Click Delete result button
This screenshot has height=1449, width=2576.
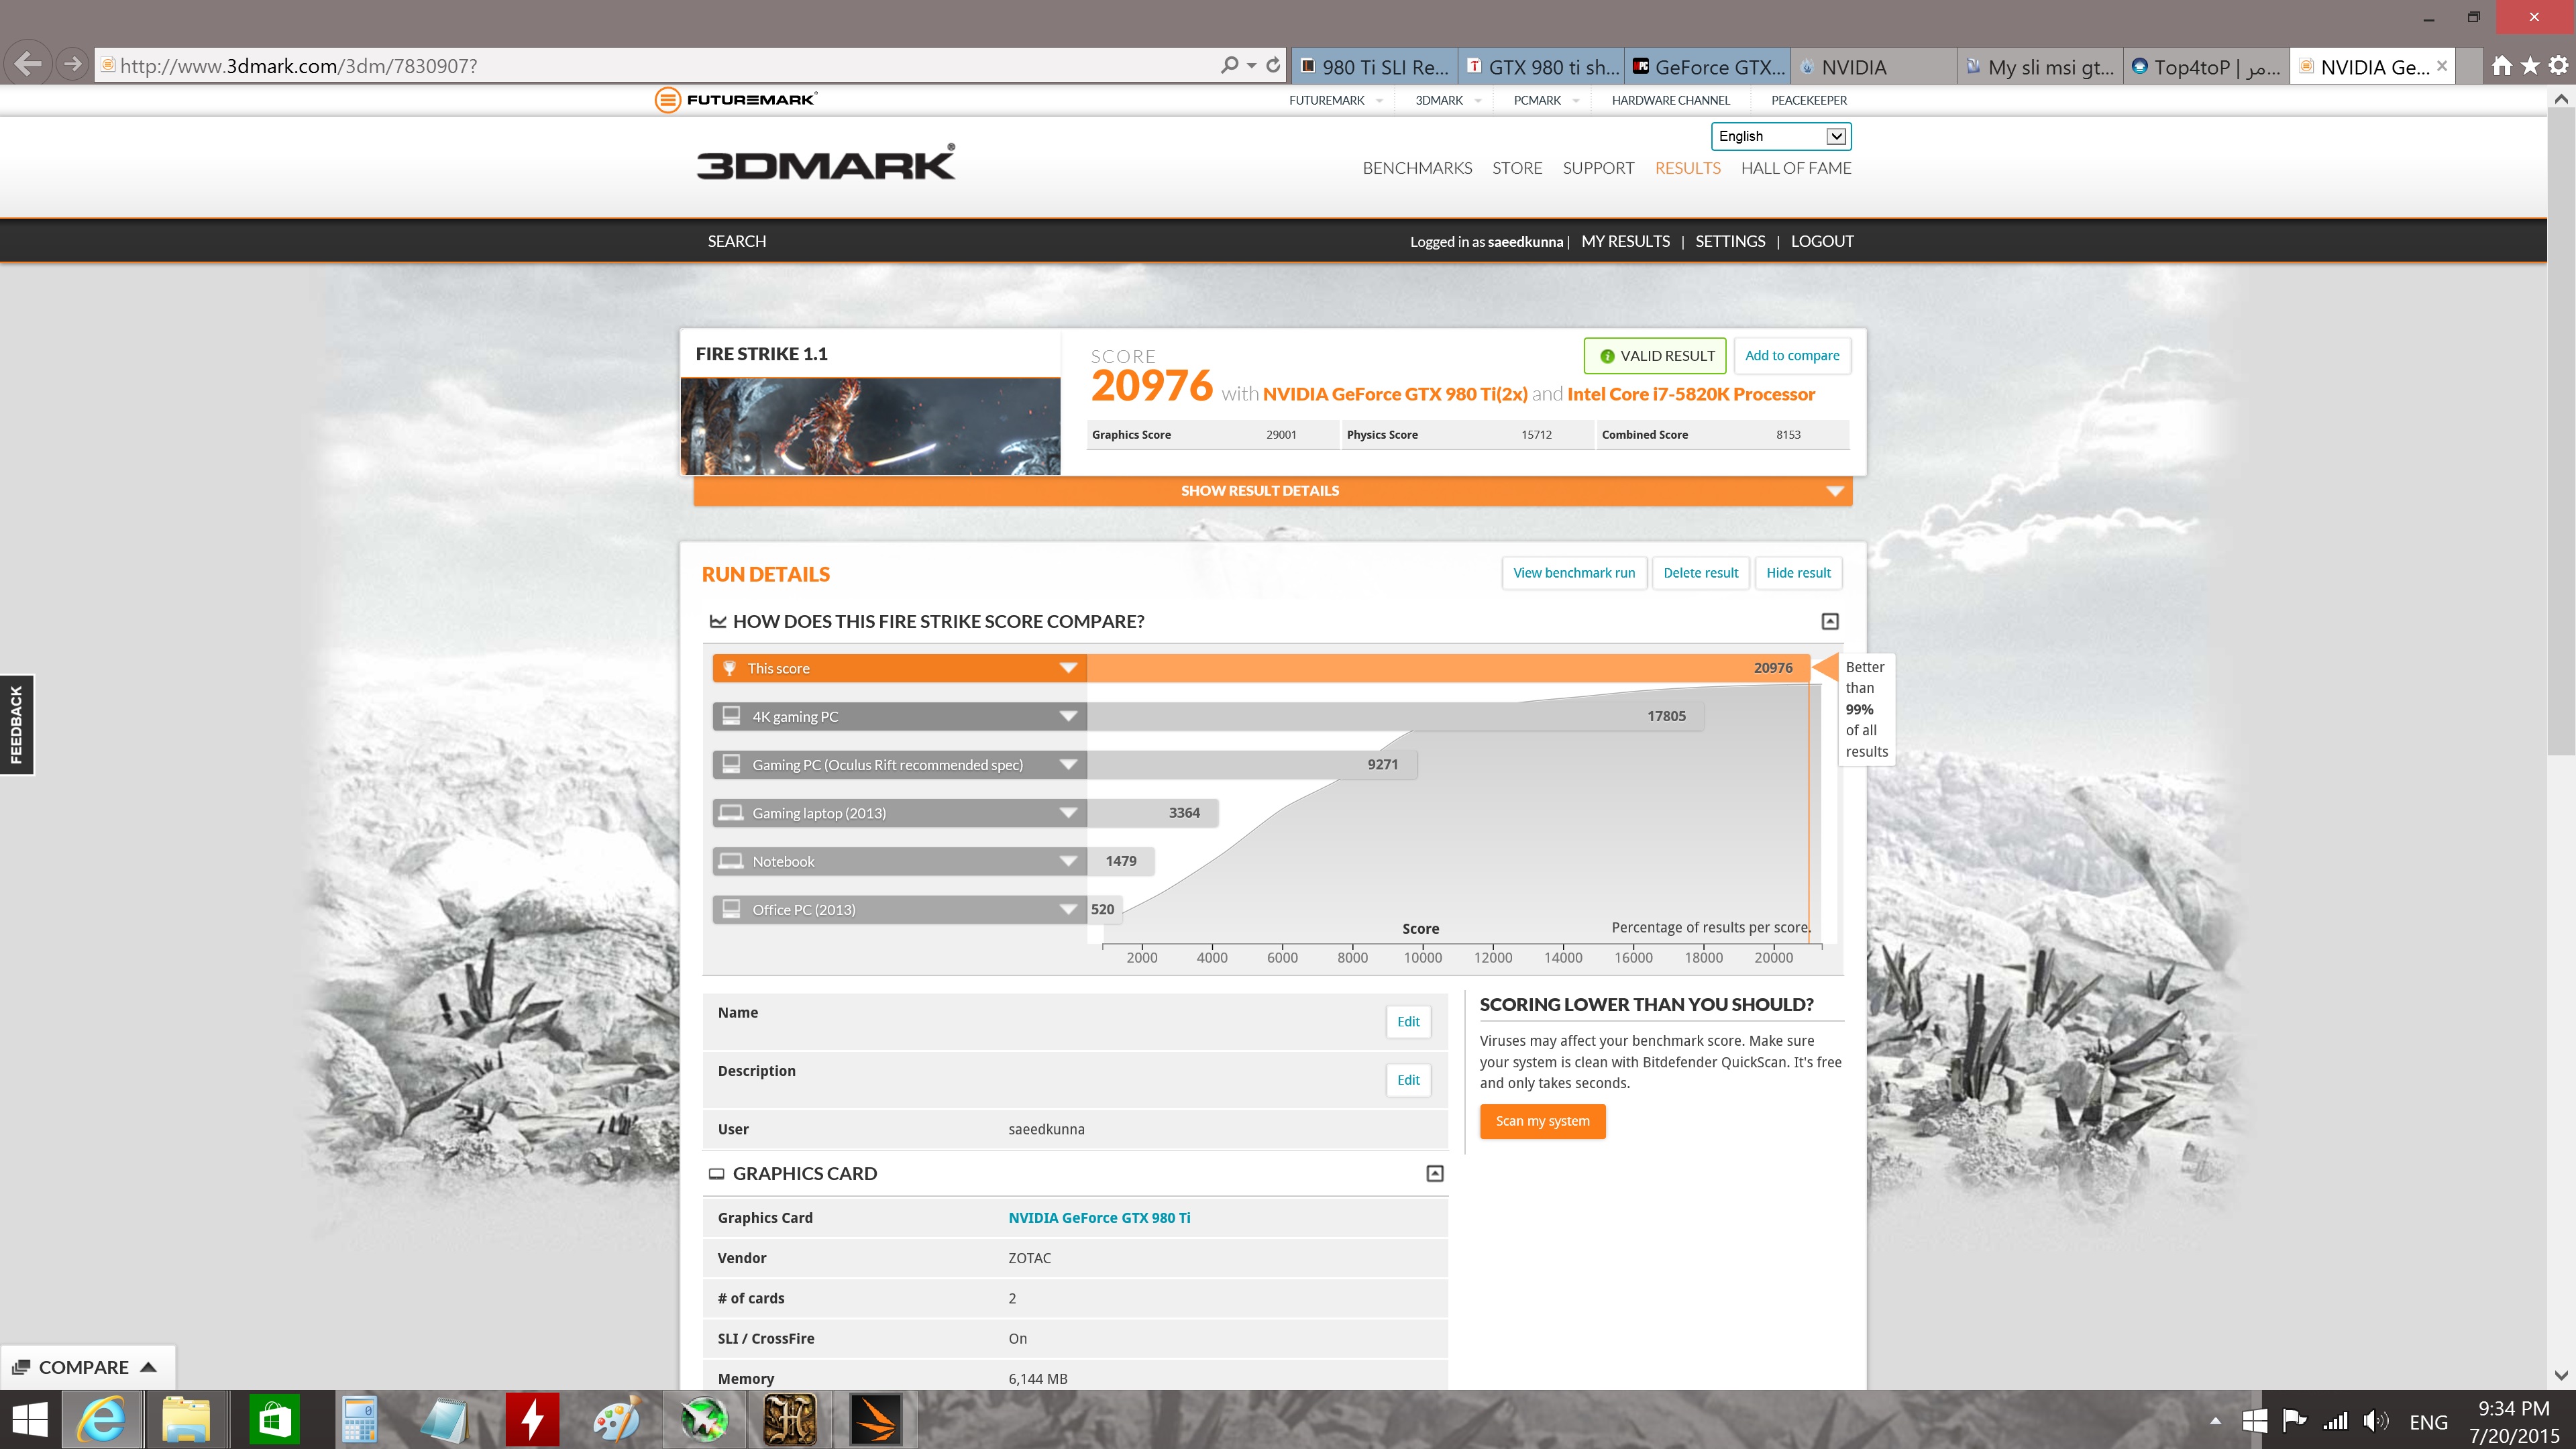1700,573
